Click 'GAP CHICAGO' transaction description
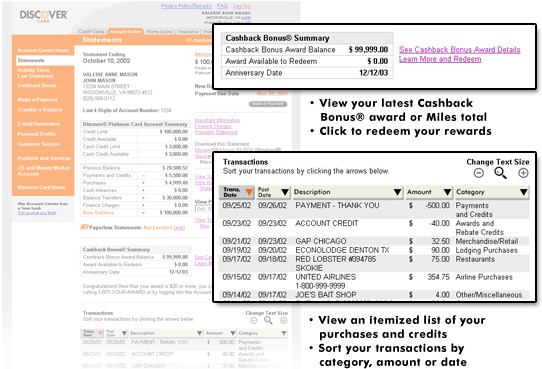This screenshot has height=369, width=542. click(320, 241)
